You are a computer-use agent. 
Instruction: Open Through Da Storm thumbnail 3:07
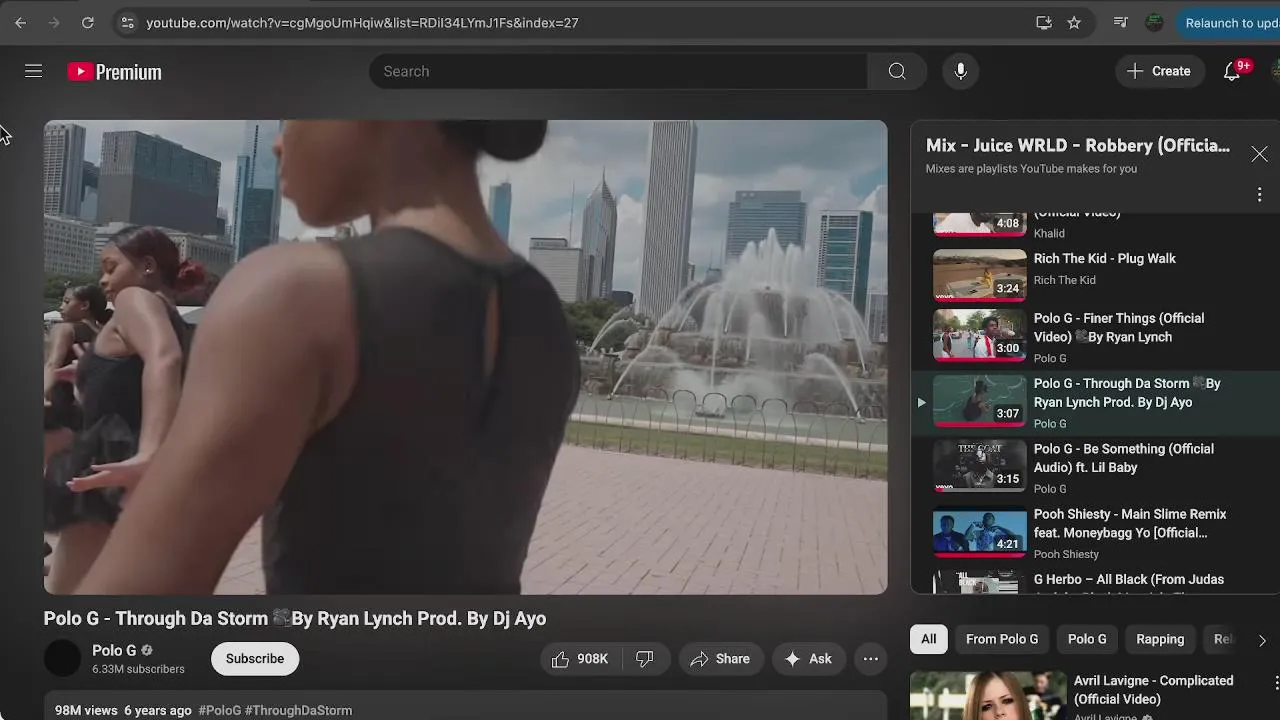pyautogui.click(x=980, y=400)
